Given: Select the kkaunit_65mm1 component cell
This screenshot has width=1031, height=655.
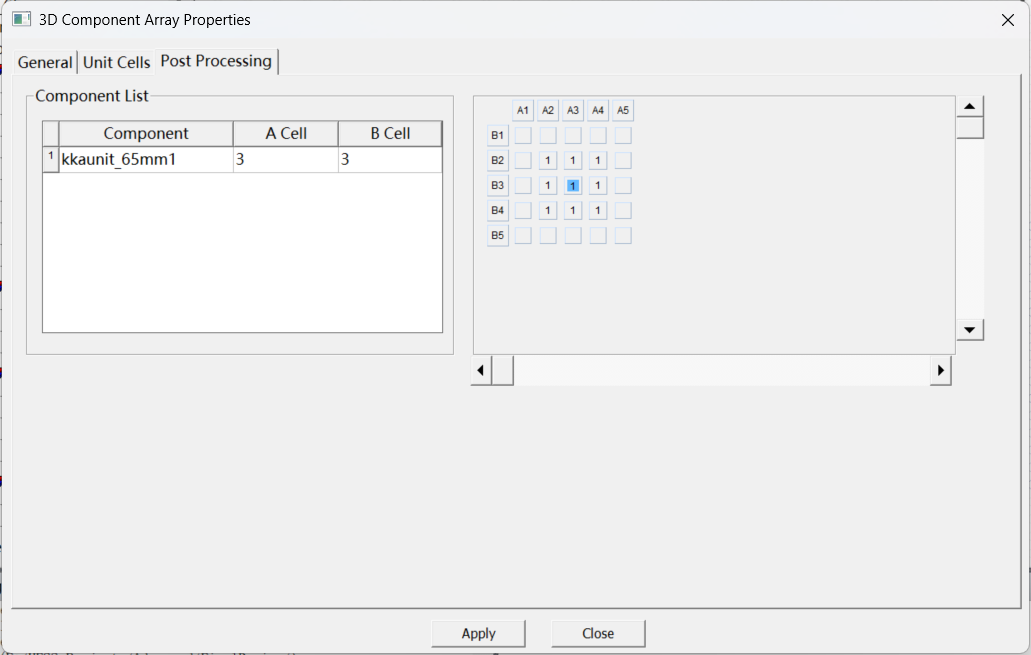Looking at the screenshot, I should 146,159.
